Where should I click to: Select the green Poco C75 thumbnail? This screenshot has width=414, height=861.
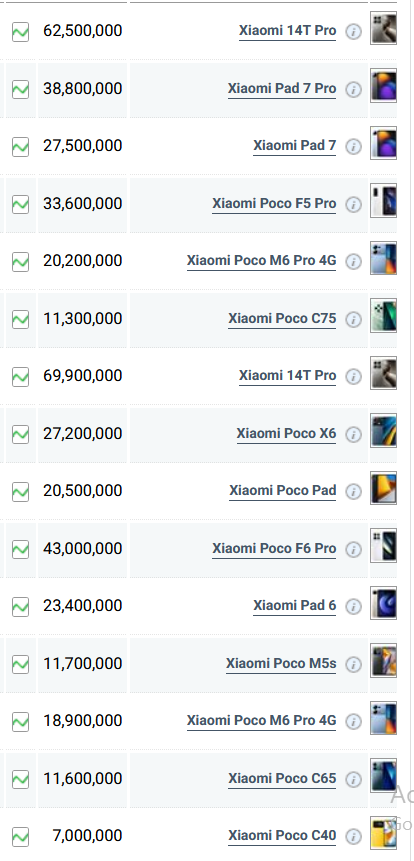tap(383, 316)
